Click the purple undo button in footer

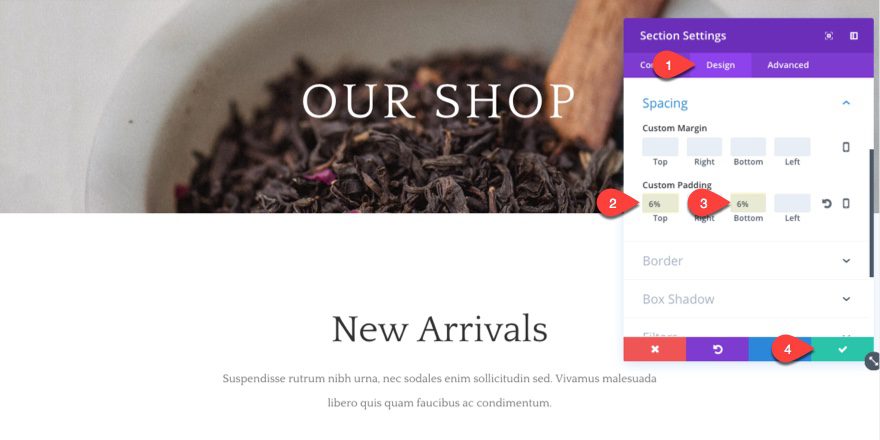click(x=717, y=349)
